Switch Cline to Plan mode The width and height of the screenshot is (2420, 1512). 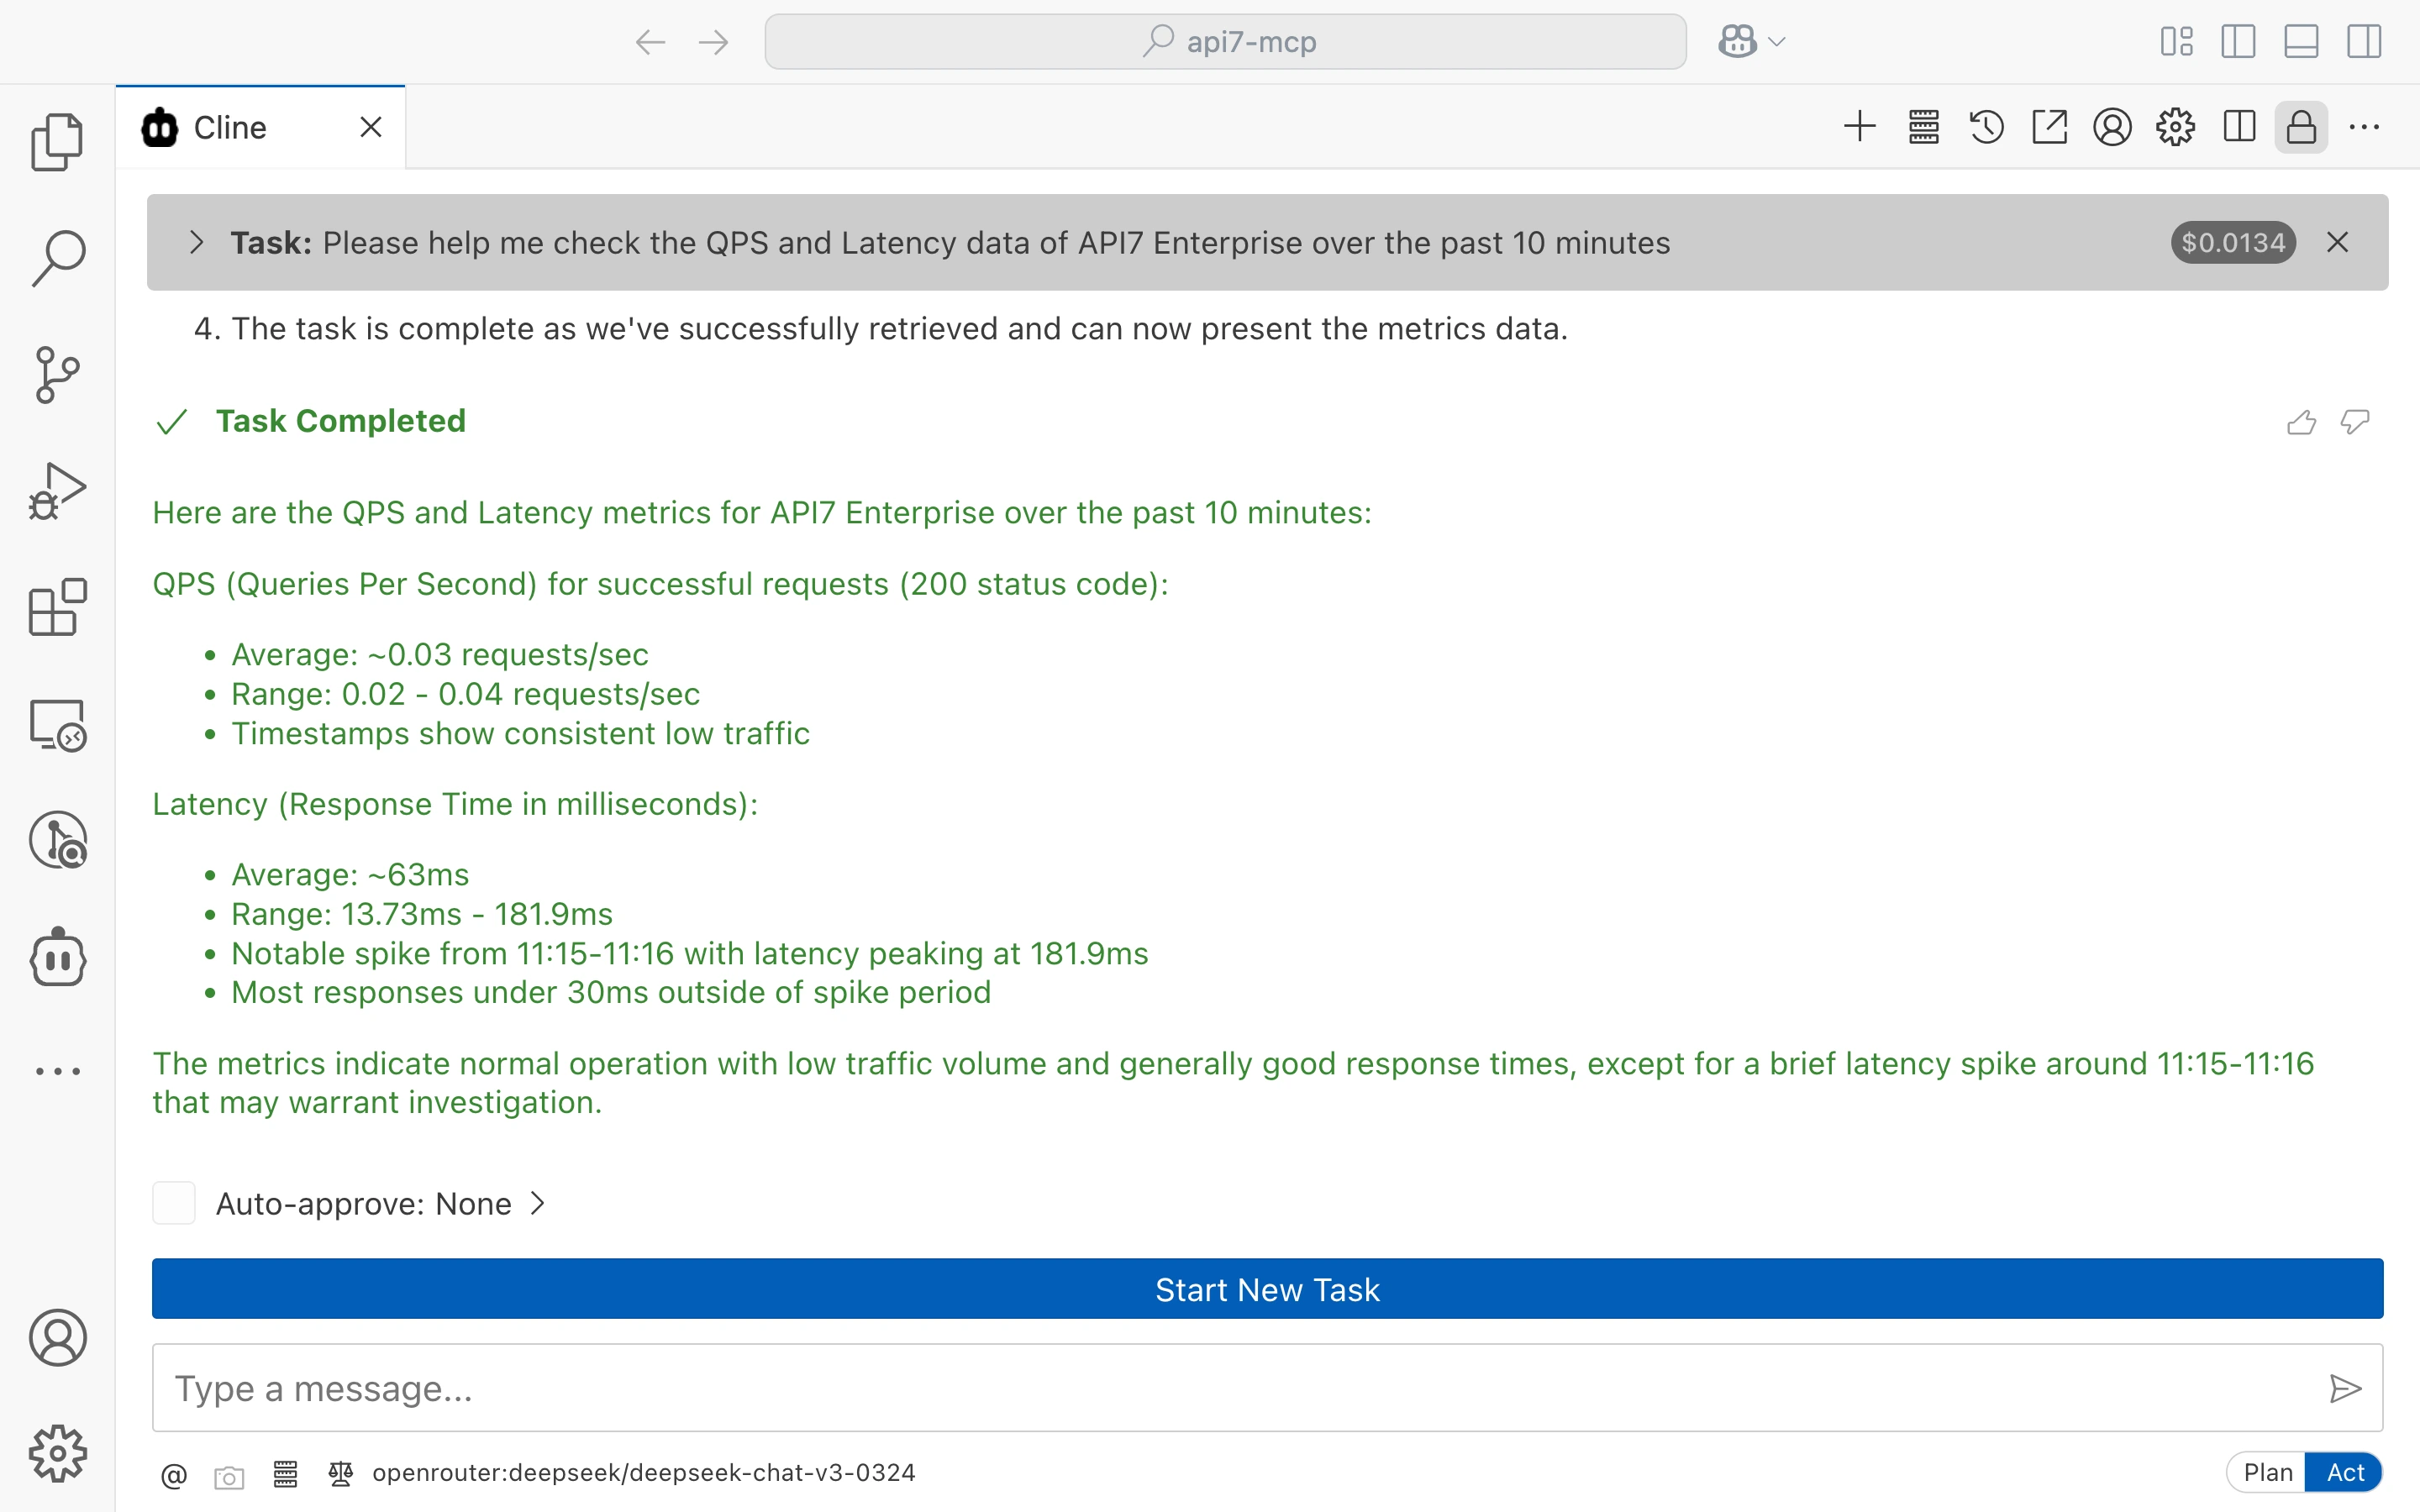2266,1473
